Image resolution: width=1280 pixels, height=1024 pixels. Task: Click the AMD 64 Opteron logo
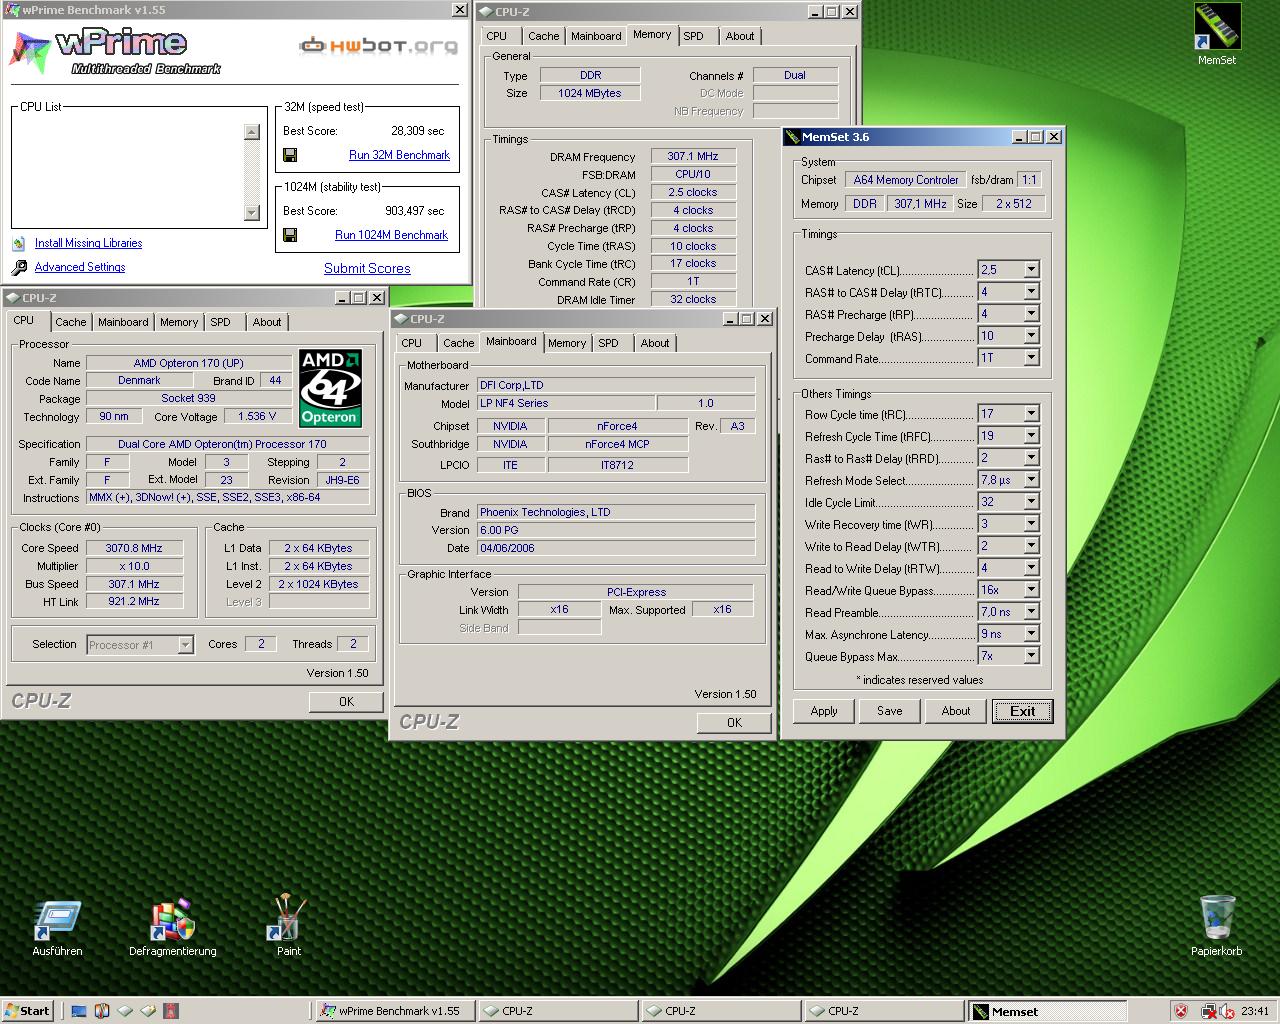tap(330, 388)
